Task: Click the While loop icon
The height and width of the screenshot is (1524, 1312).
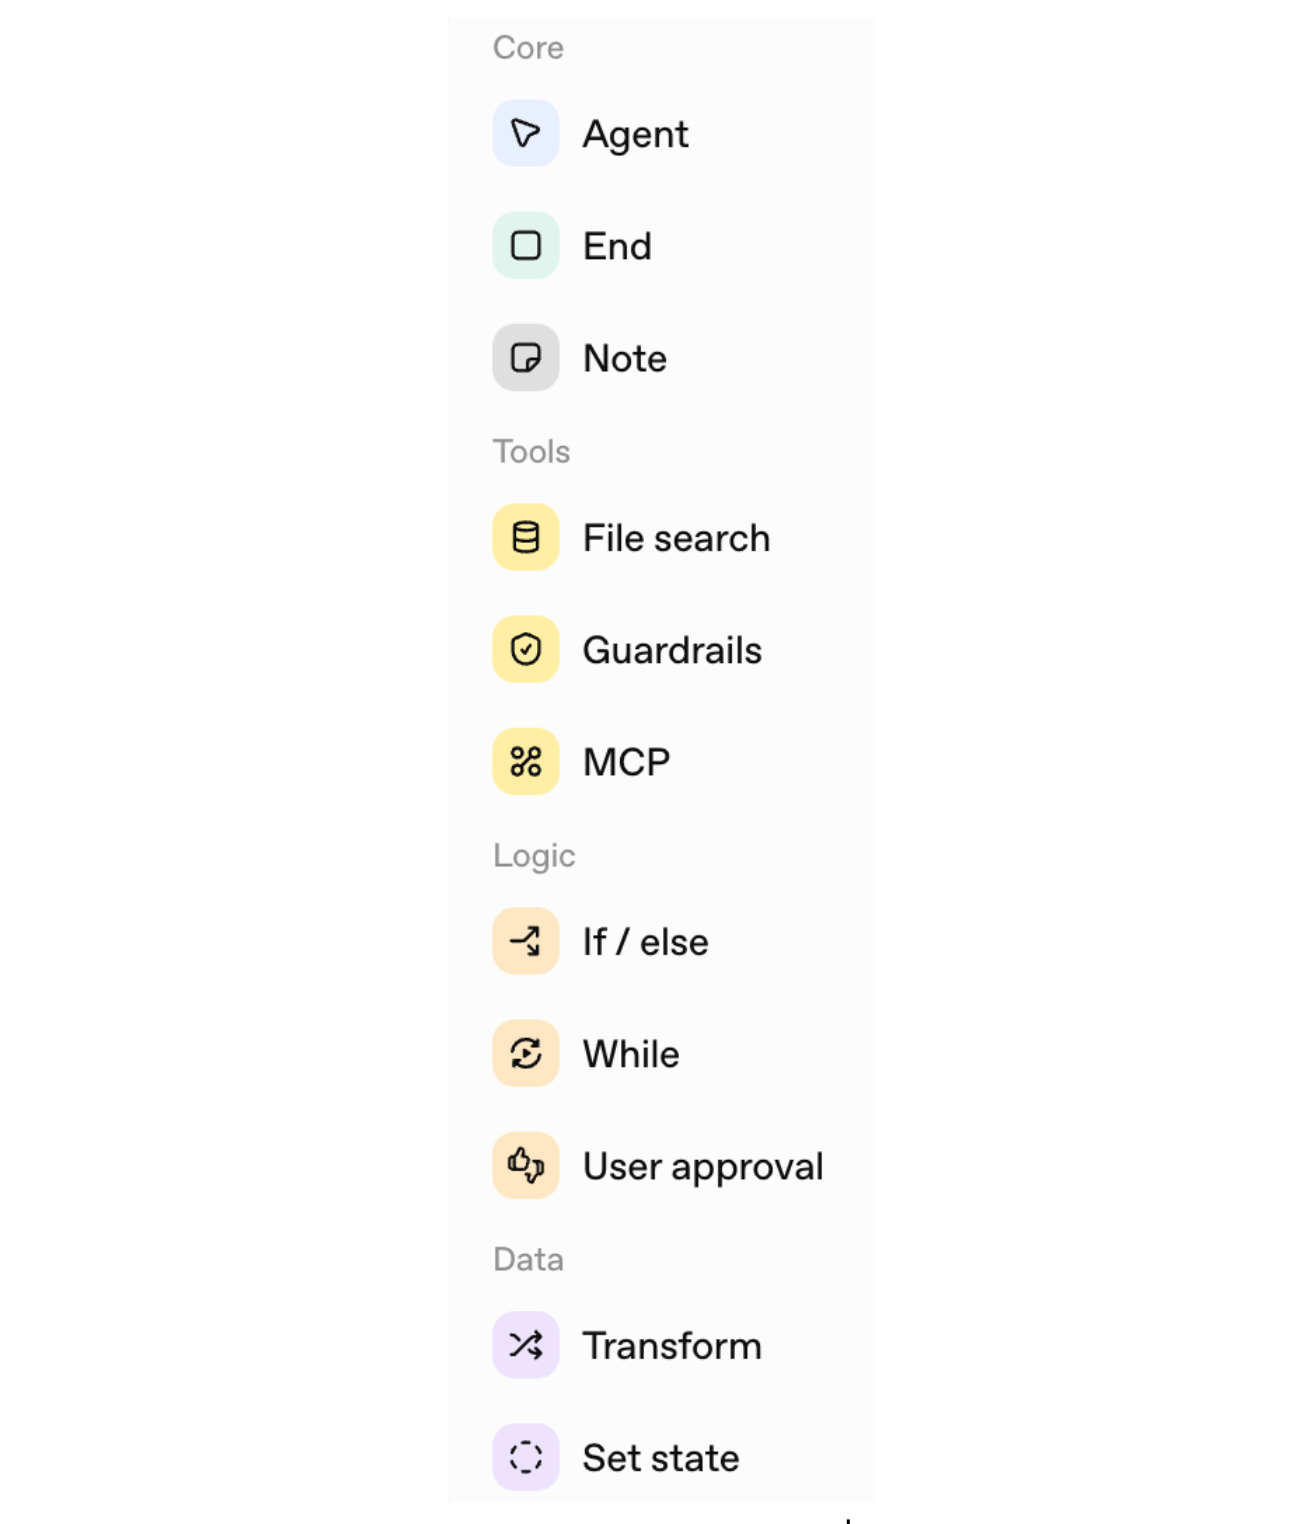Action: (525, 1053)
